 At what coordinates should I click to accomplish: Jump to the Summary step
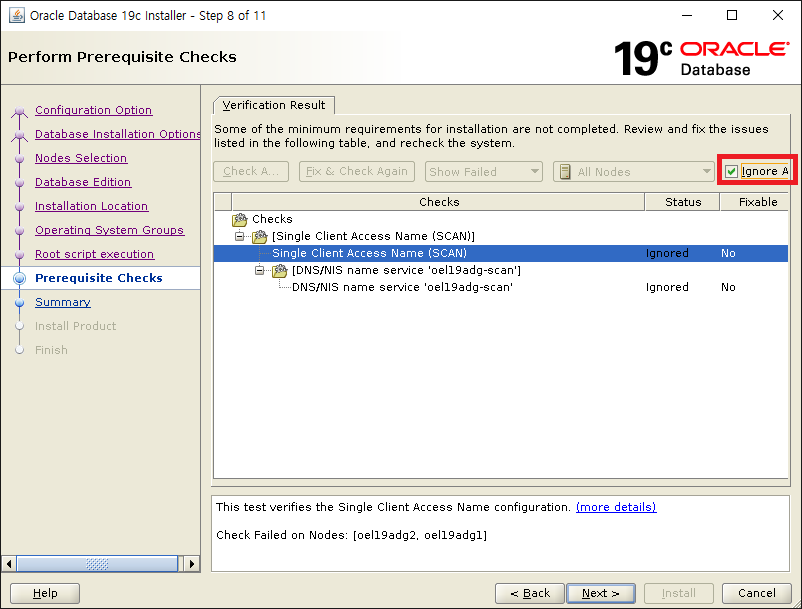point(63,302)
